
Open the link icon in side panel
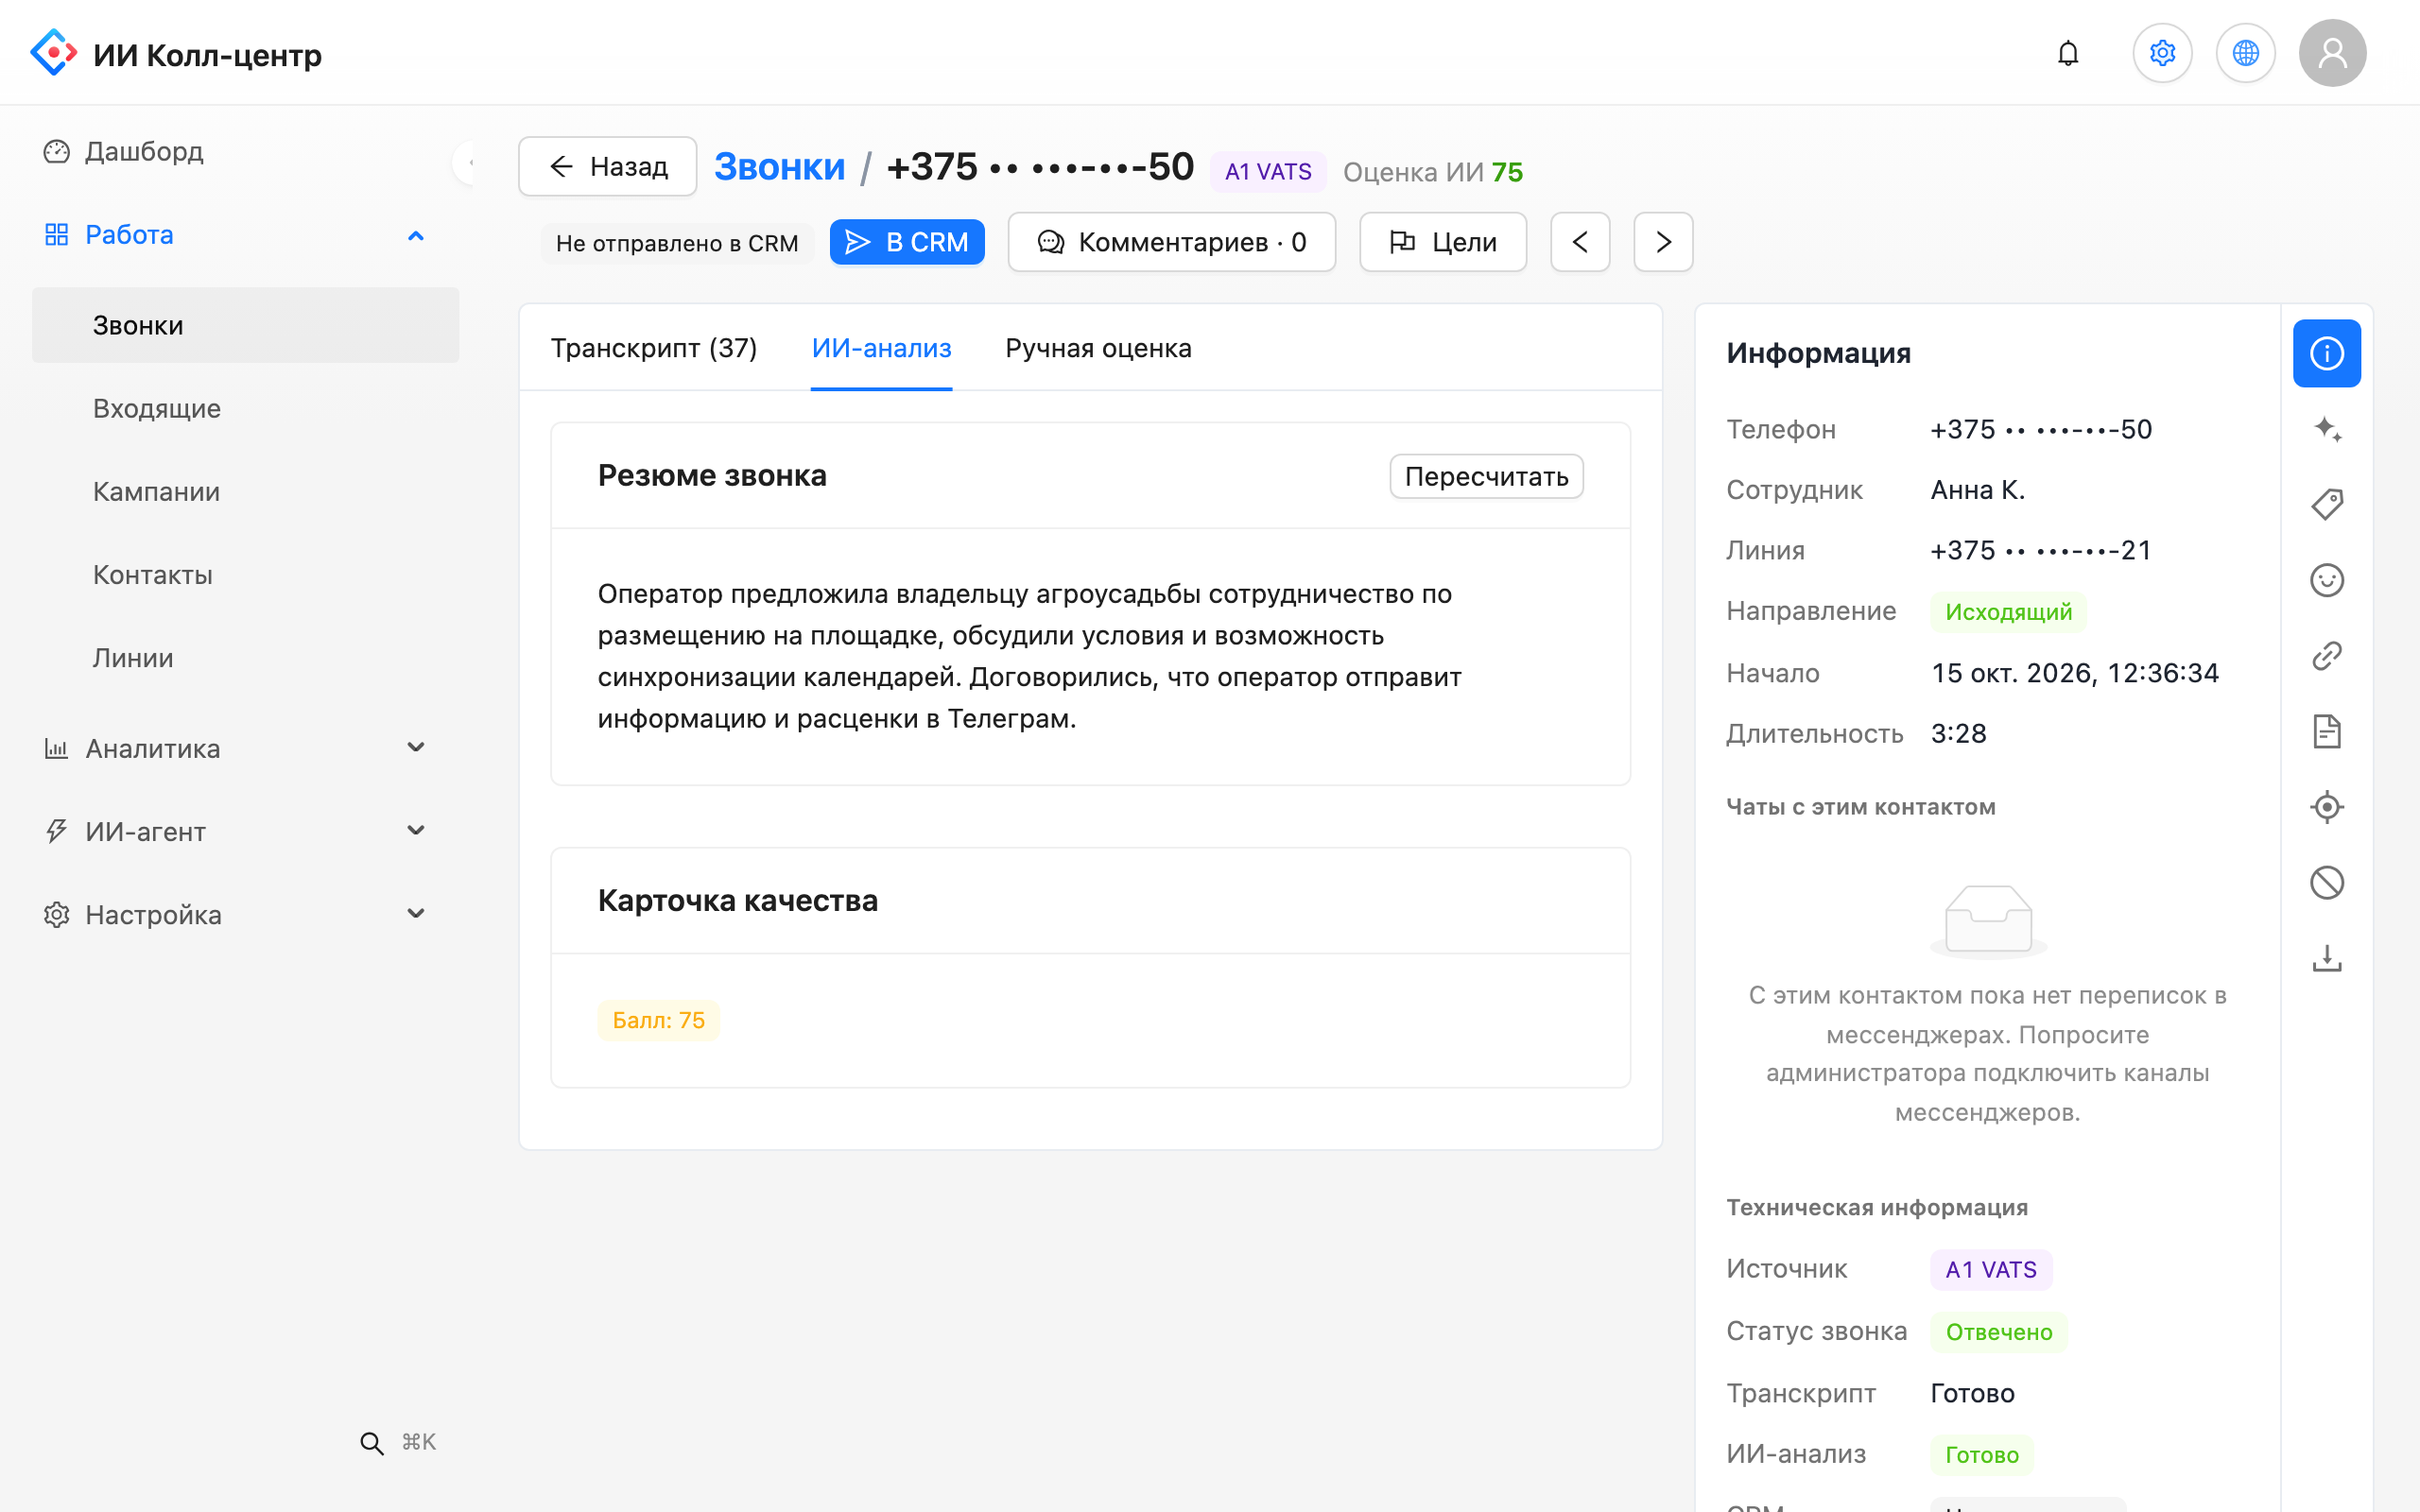pyautogui.click(x=2326, y=656)
